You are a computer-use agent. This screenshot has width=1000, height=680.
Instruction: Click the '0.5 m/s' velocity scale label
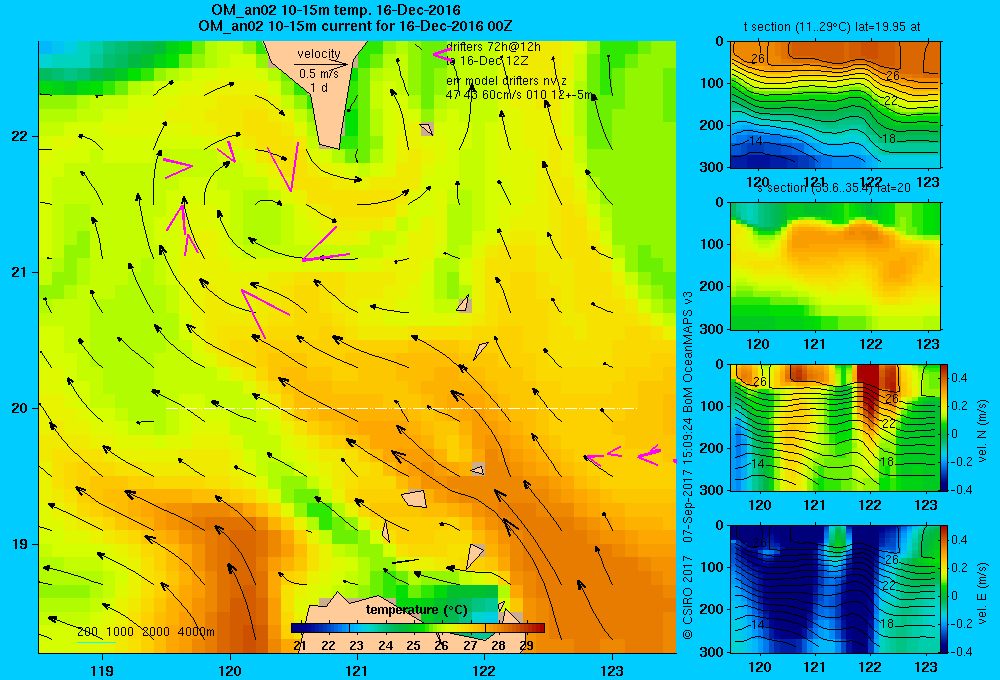[x=319, y=75]
